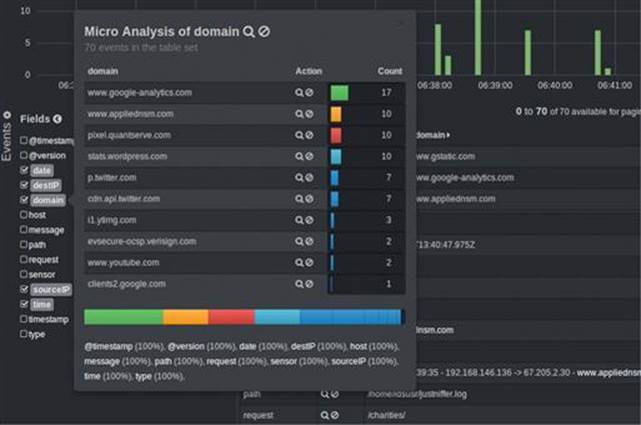
Task: Click the magnifier icon beside Micro Analysis title
Action: (x=249, y=31)
